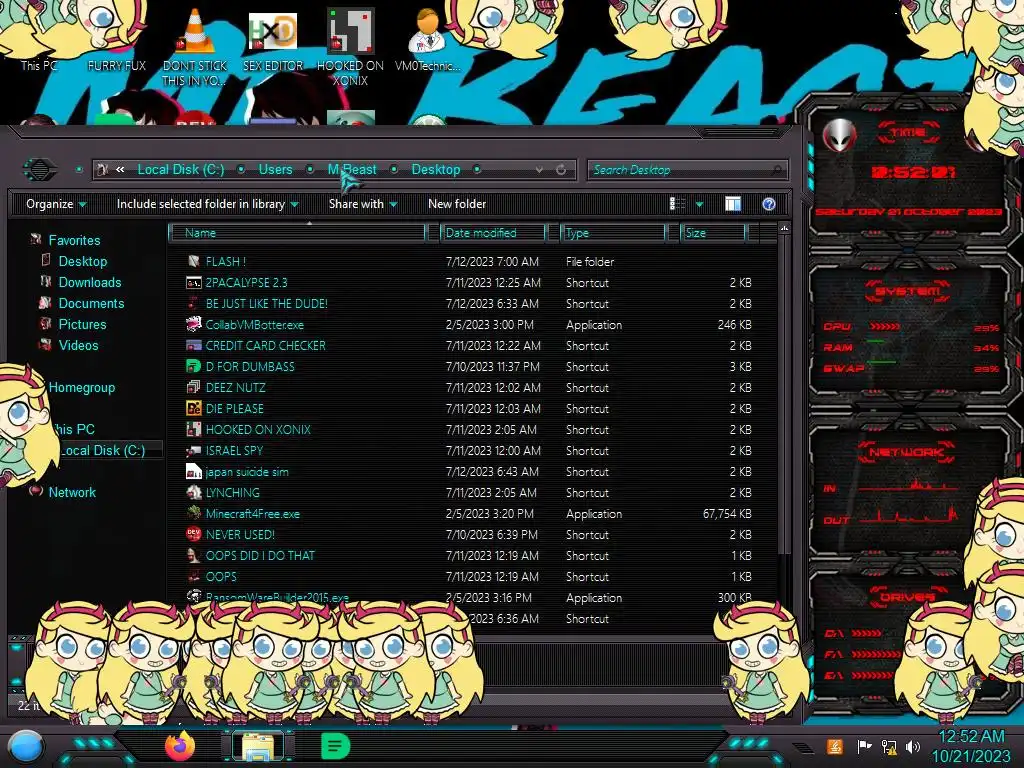Open the view options dropdown arrow
This screenshot has width=1024, height=768.
click(699, 204)
